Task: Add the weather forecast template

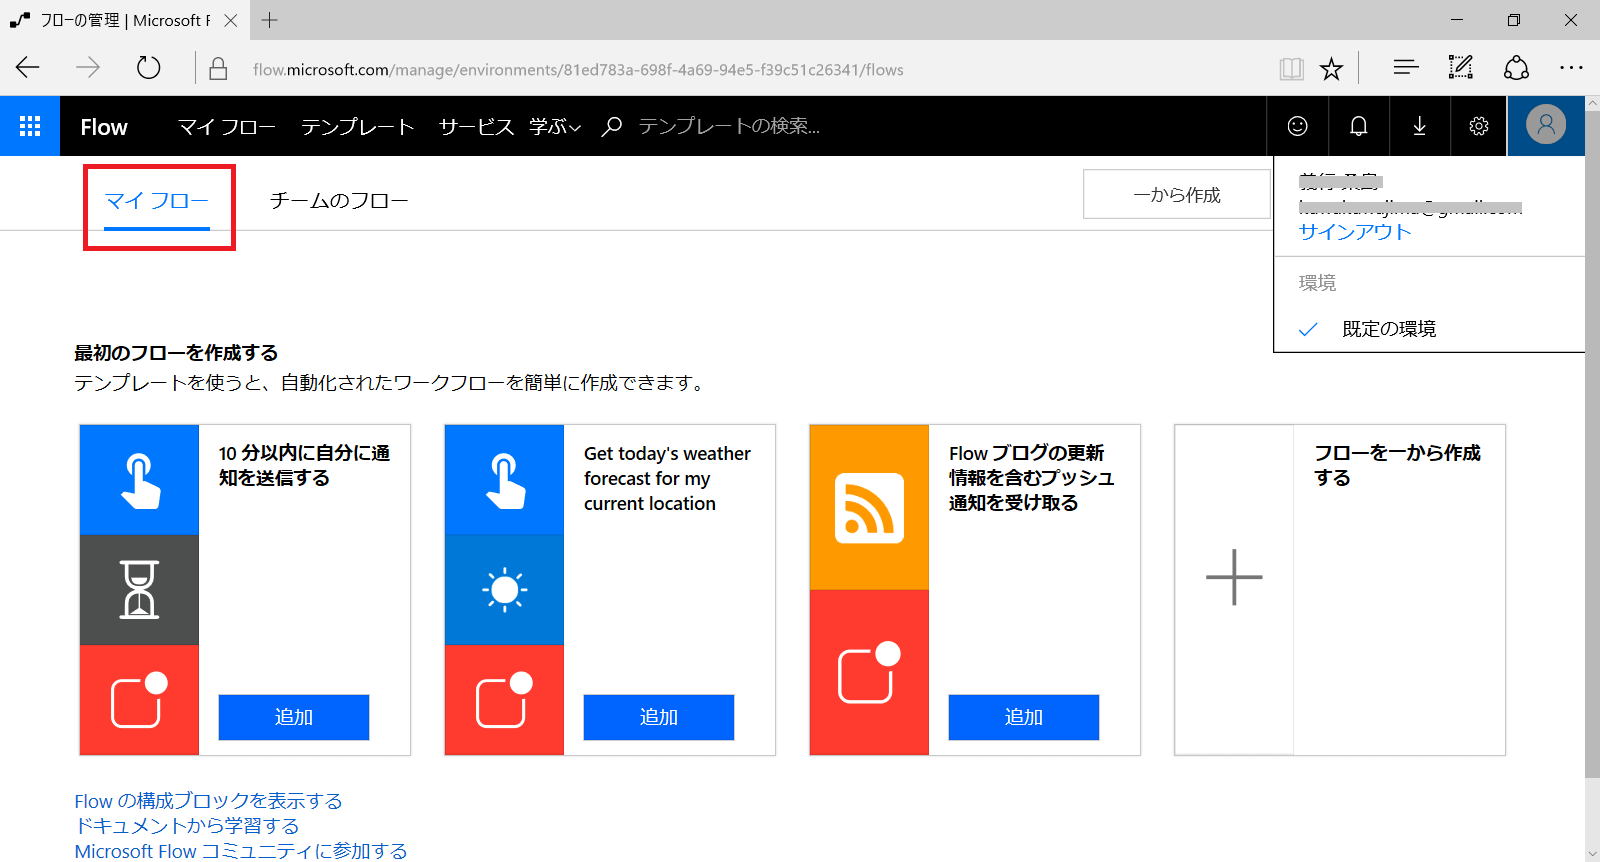Action: coord(659,717)
